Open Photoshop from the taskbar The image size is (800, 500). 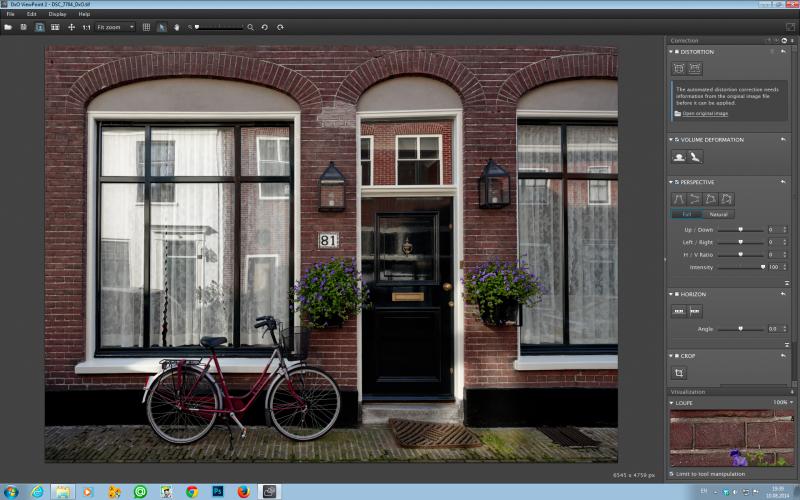click(x=218, y=492)
